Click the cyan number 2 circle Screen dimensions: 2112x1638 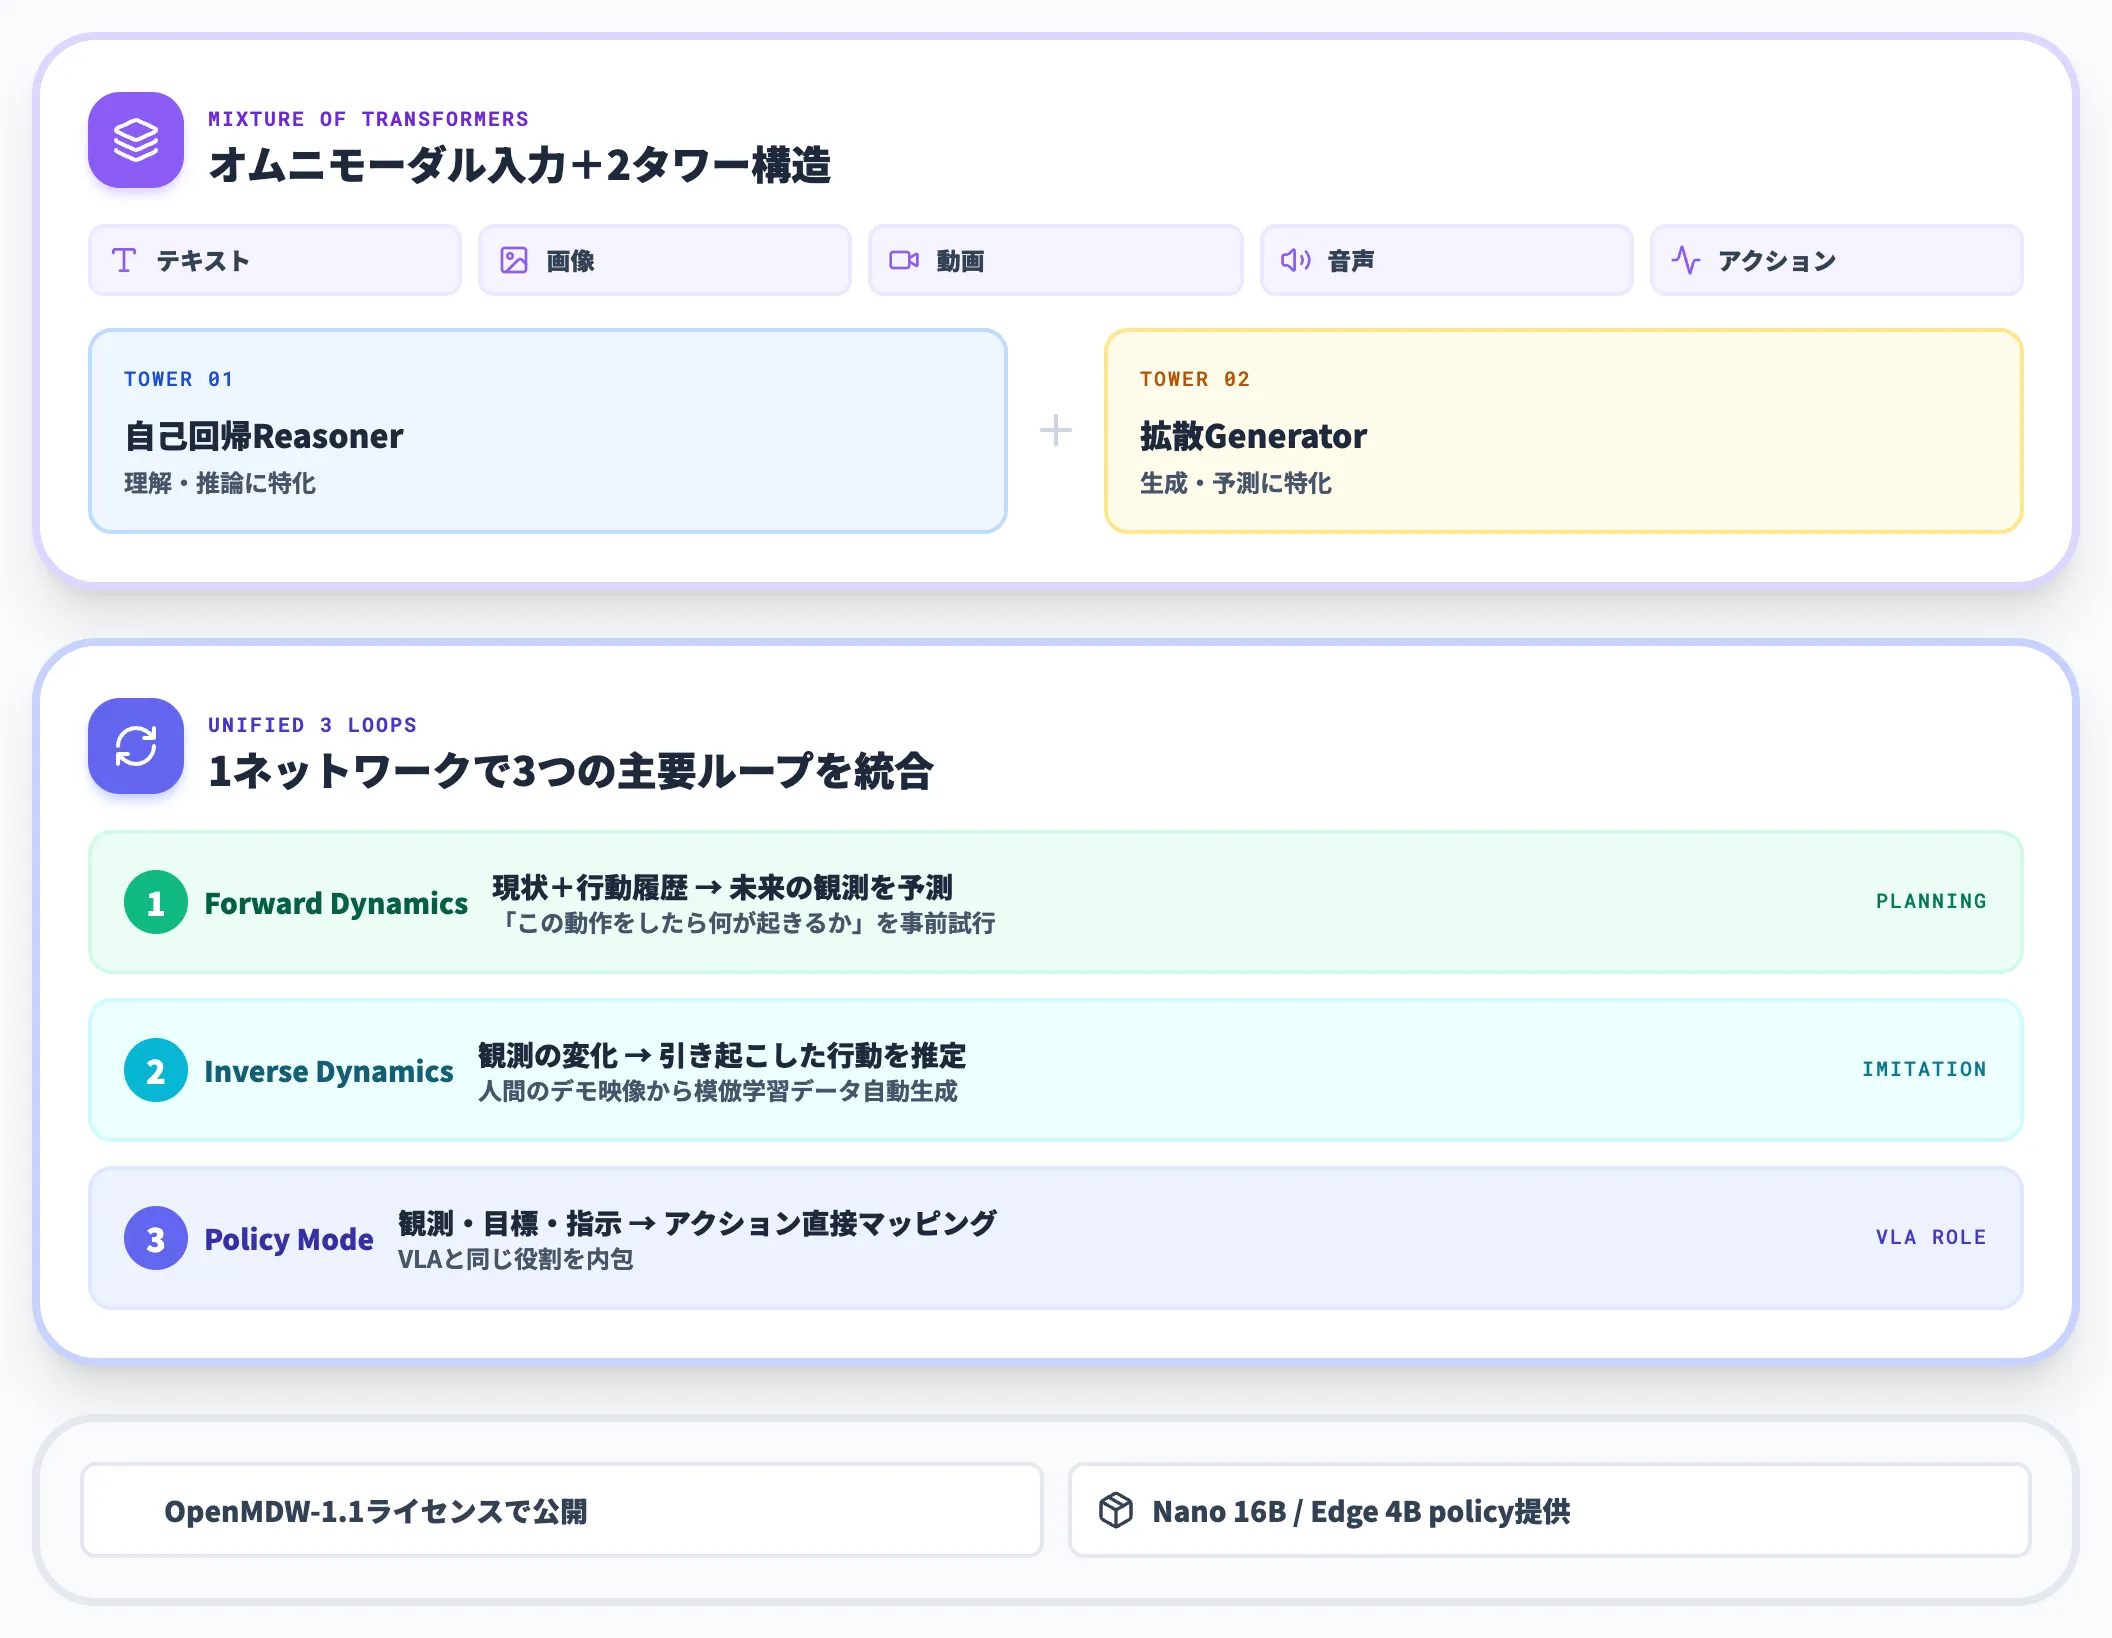(x=156, y=1070)
